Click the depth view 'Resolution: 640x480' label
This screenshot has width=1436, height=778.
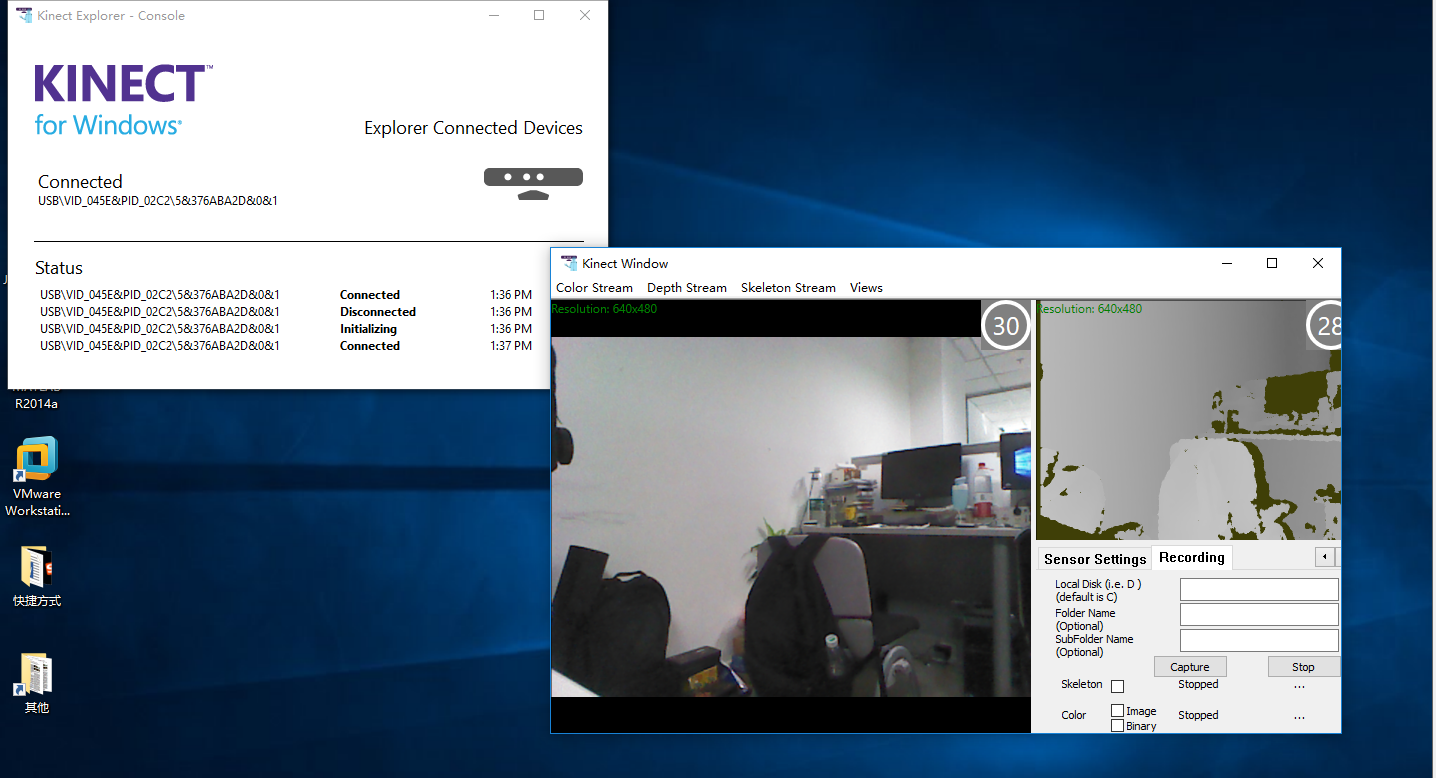(x=1090, y=309)
